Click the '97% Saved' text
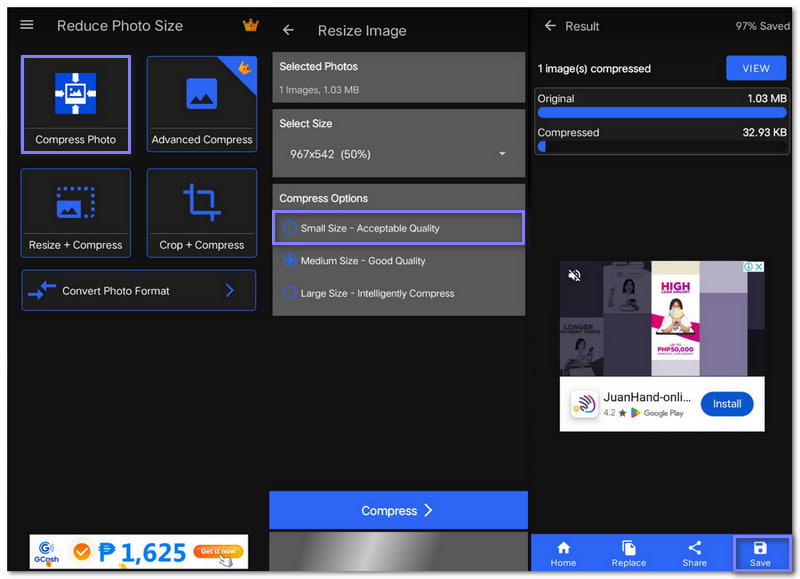The image size is (800, 579). click(762, 26)
